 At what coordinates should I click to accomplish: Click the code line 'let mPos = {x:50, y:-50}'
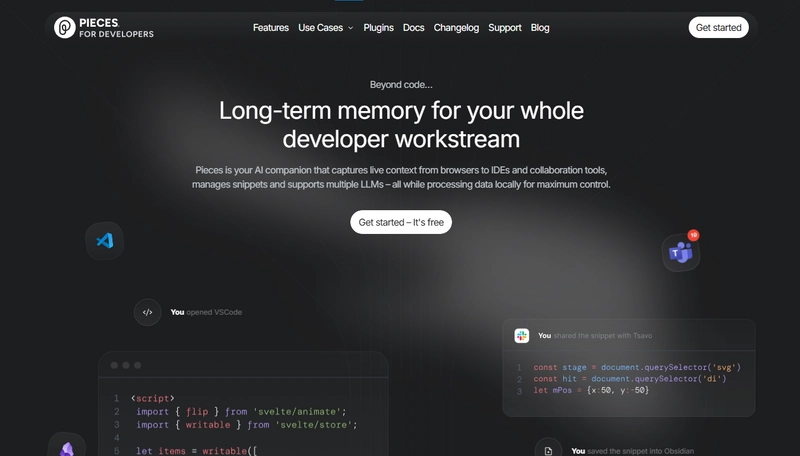(591, 390)
